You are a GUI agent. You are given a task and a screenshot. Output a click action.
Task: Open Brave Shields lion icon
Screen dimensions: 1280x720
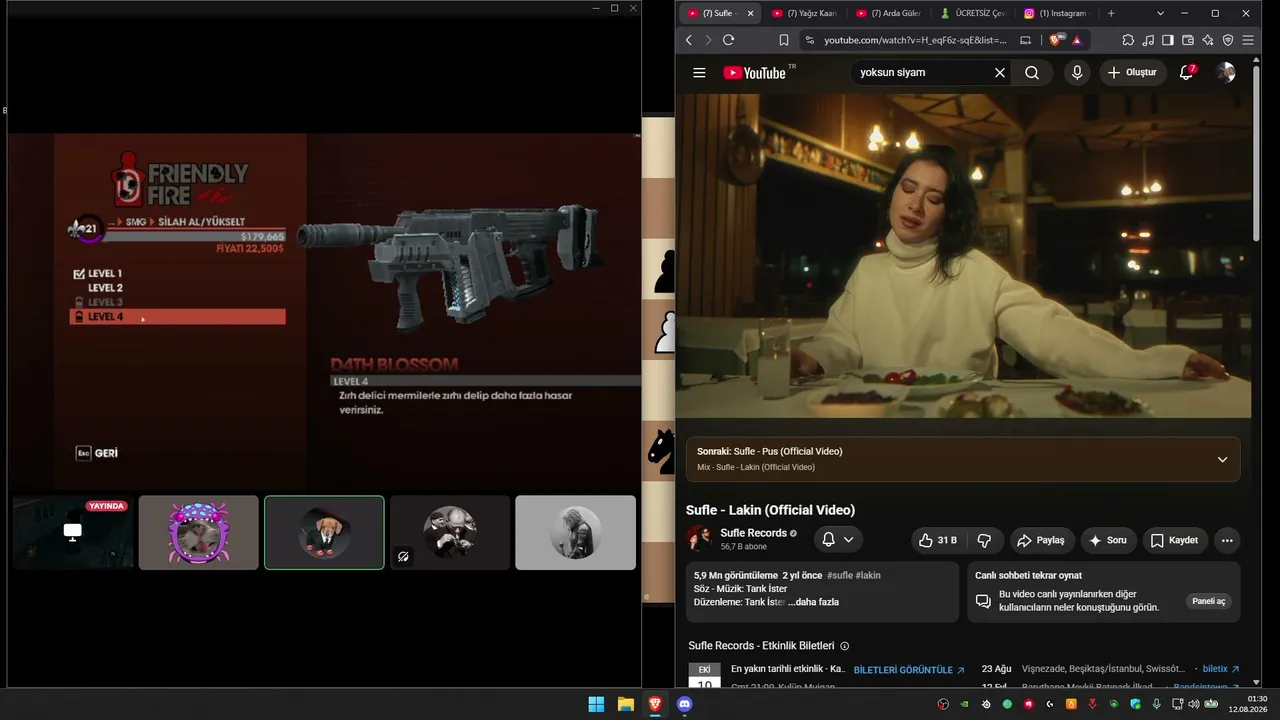(x=1056, y=40)
